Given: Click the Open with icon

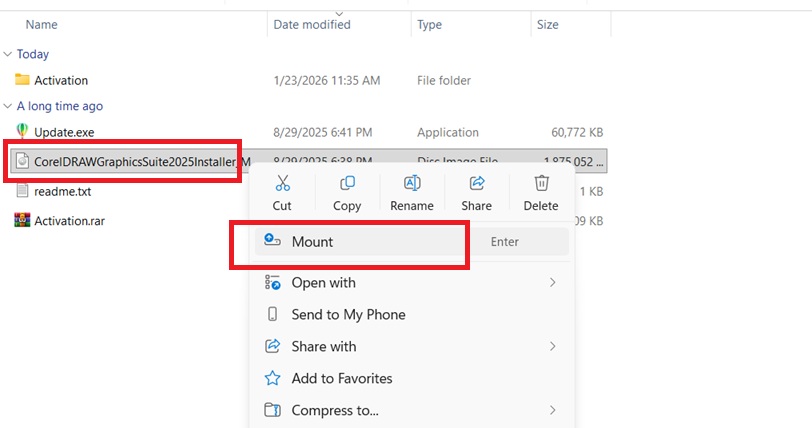Looking at the screenshot, I should pos(272,282).
